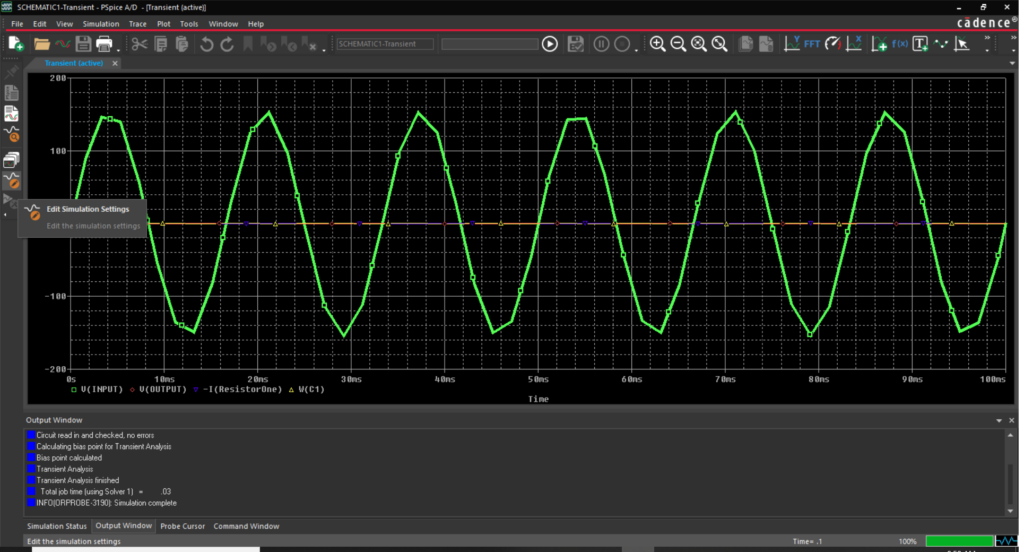
Task: Toggle Log X axis icon
Action: pyautogui.click(x=854, y=44)
